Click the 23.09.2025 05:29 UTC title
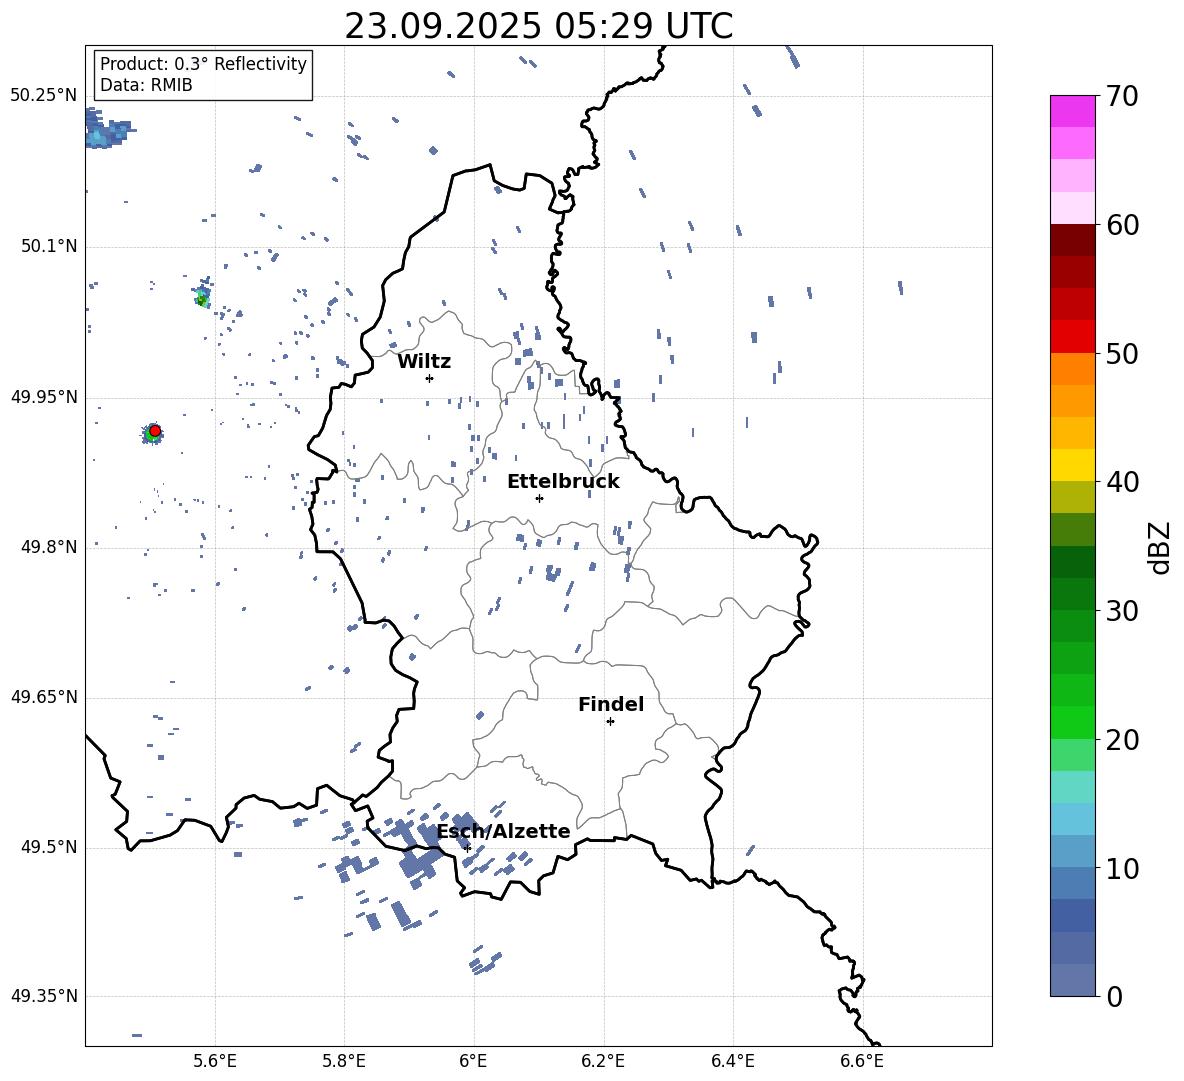The height and width of the screenshot is (1081, 1184). tap(538, 26)
